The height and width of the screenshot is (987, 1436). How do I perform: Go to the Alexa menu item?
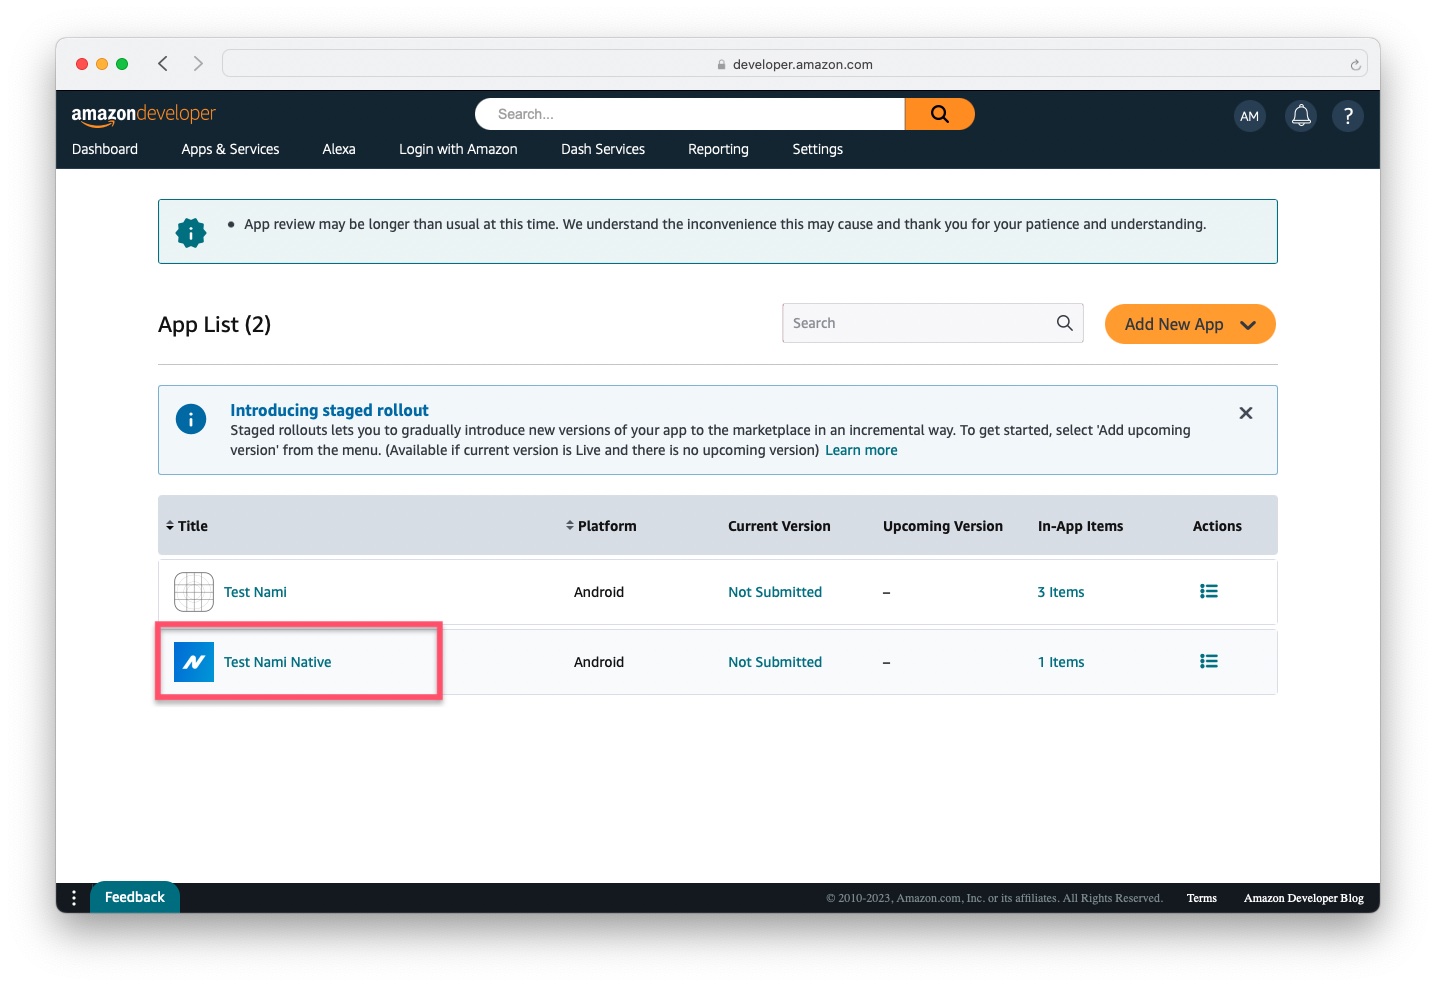point(339,149)
